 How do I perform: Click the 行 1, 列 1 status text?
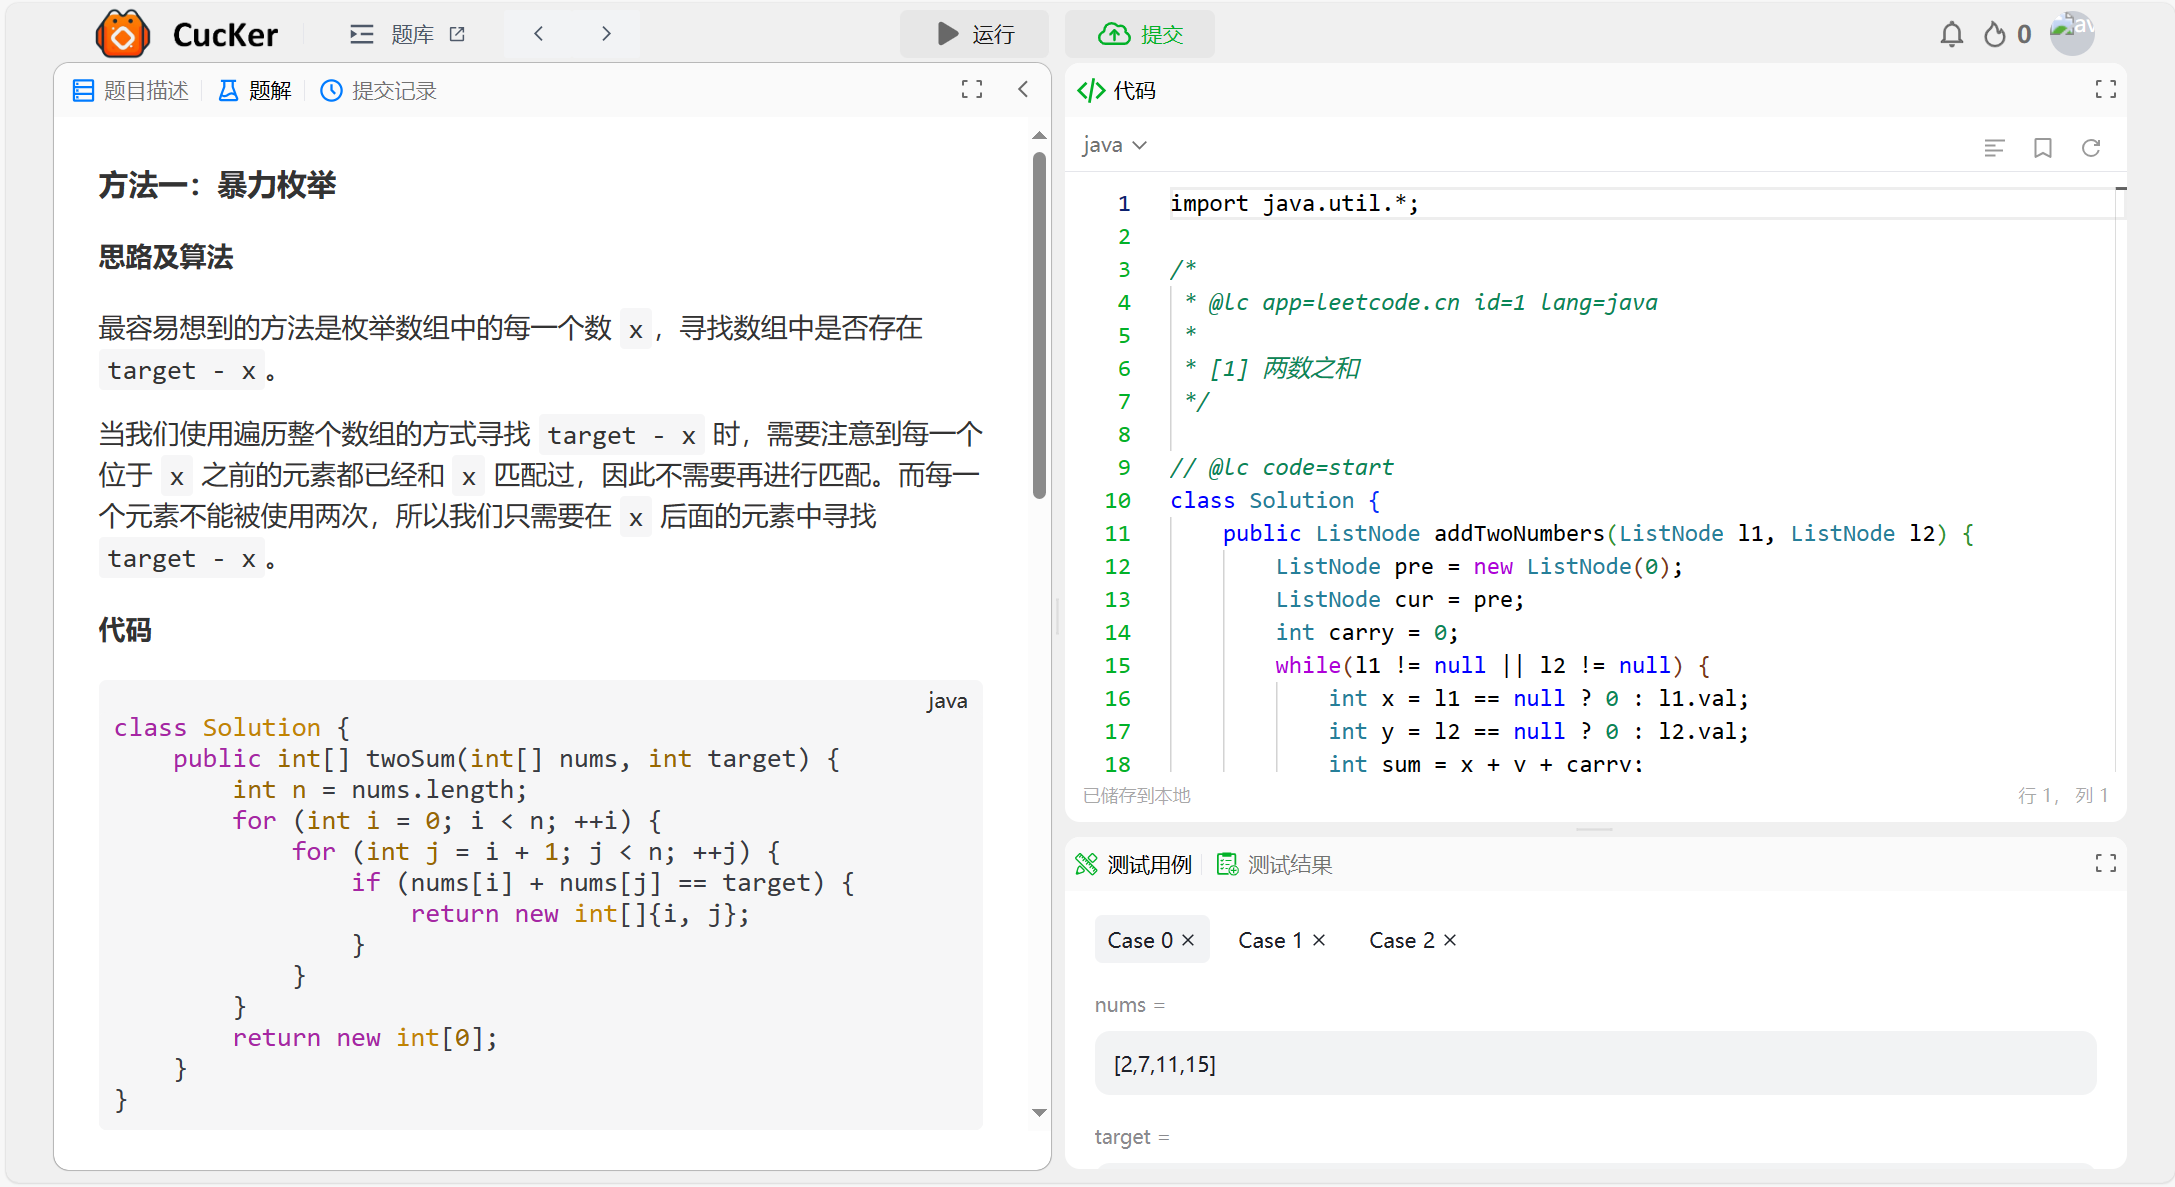click(2063, 796)
